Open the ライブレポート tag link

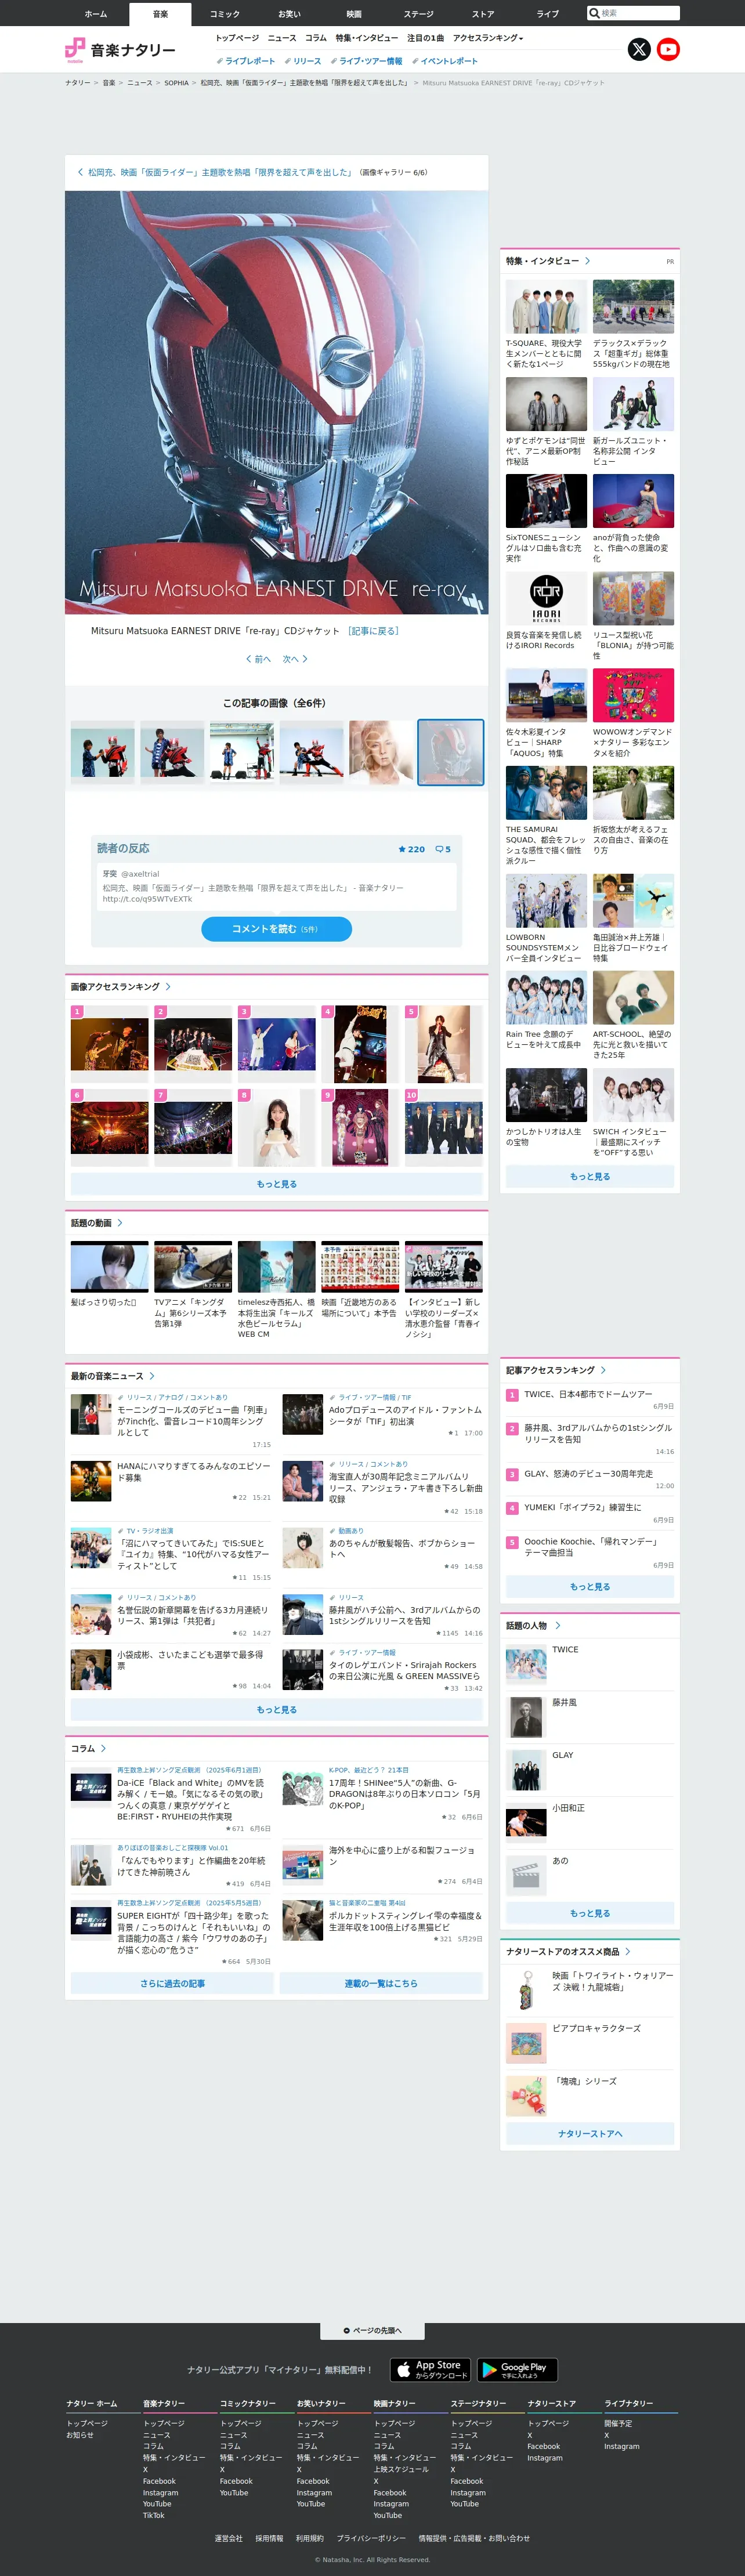[x=246, y=61]
